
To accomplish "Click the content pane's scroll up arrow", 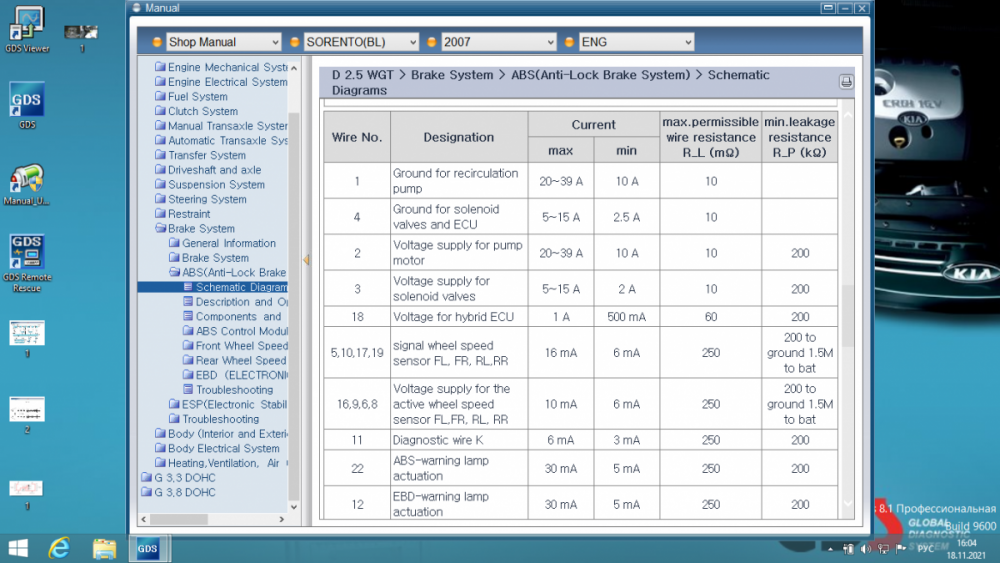I will coord(848,115).
